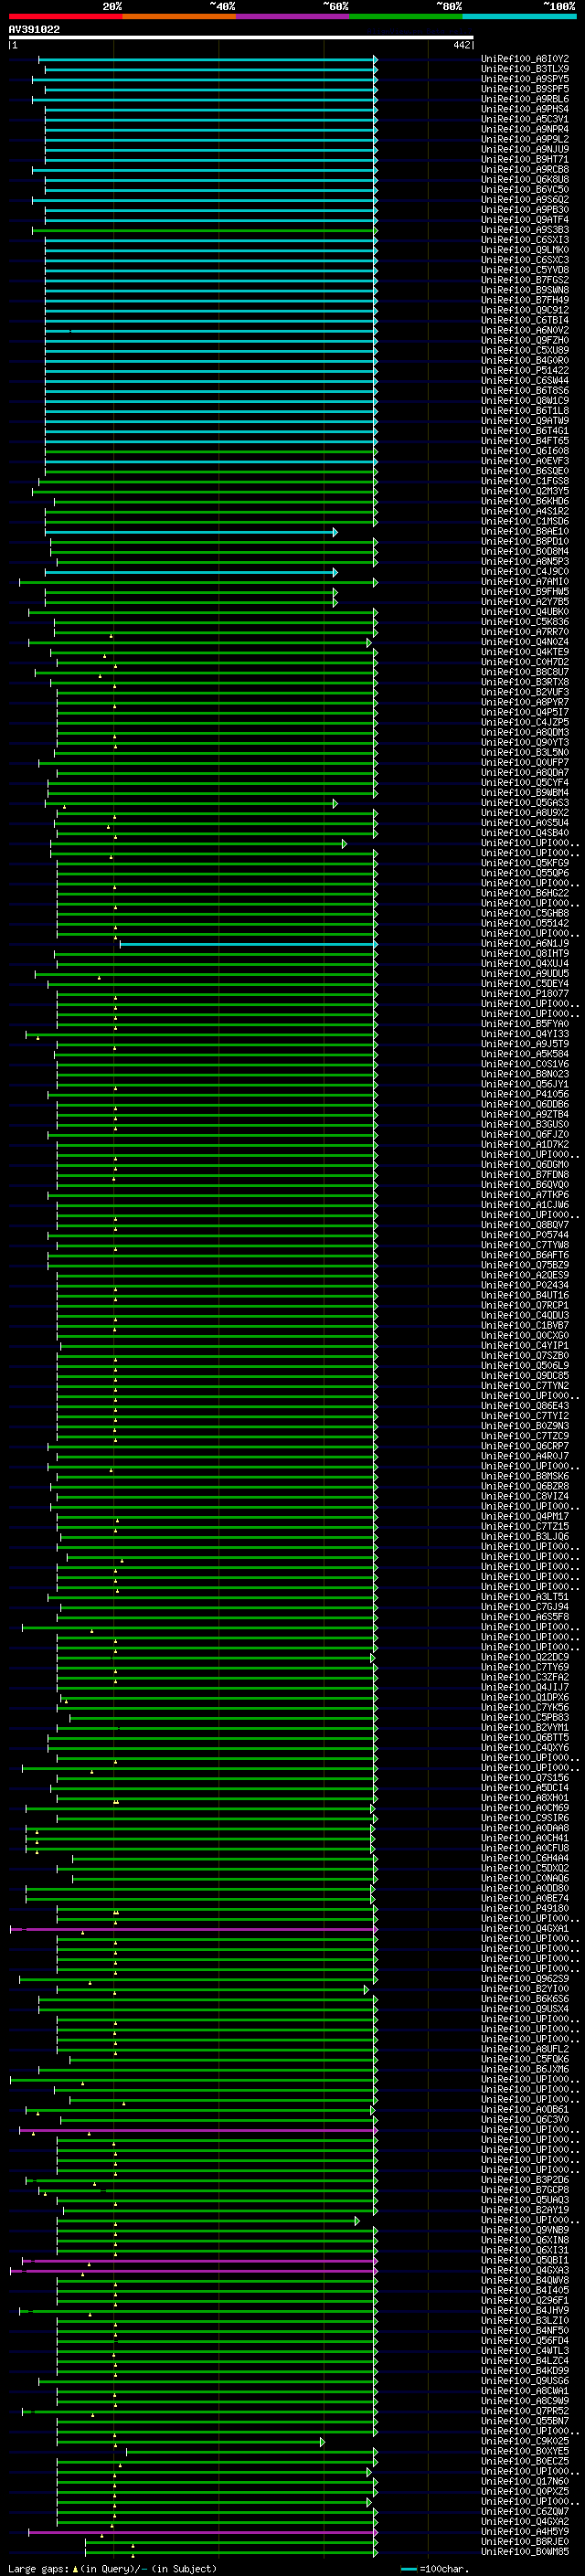The height and width of the screenshot is (2576, 585).
Task: Open the UniRef100_Q4GXA3 hit label
Action: (525, 2270)
